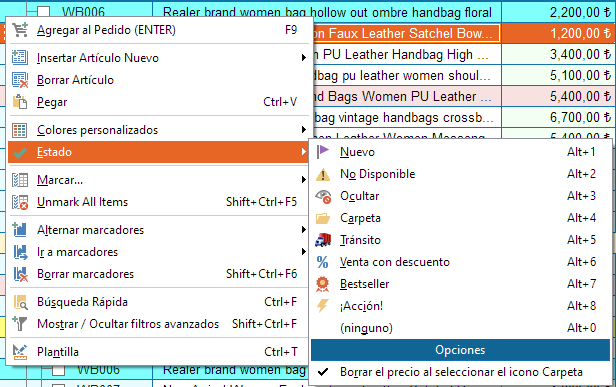Screen dimensions: 616x387
Task: Expand the Insertar Artículo Nuevo submenu arrow
Action: pos(304,58)
